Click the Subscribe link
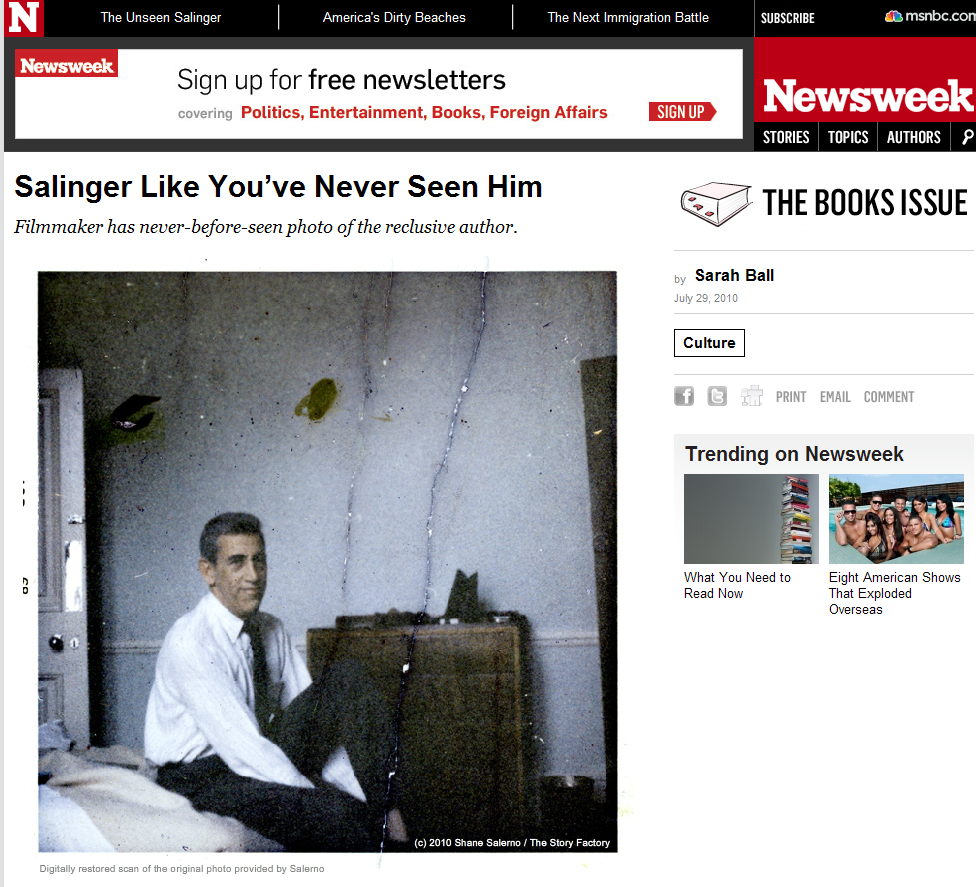The image size is (976, 887). point(787,18)
